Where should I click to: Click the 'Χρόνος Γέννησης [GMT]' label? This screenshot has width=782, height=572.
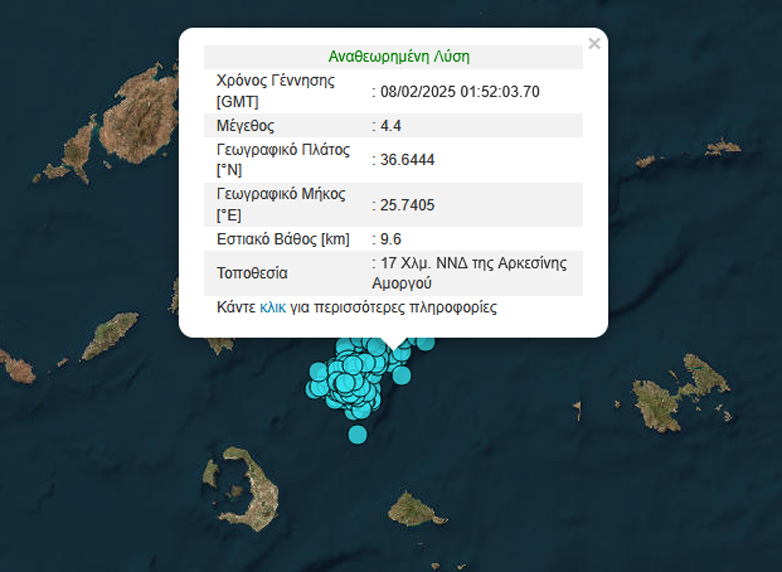276,92
